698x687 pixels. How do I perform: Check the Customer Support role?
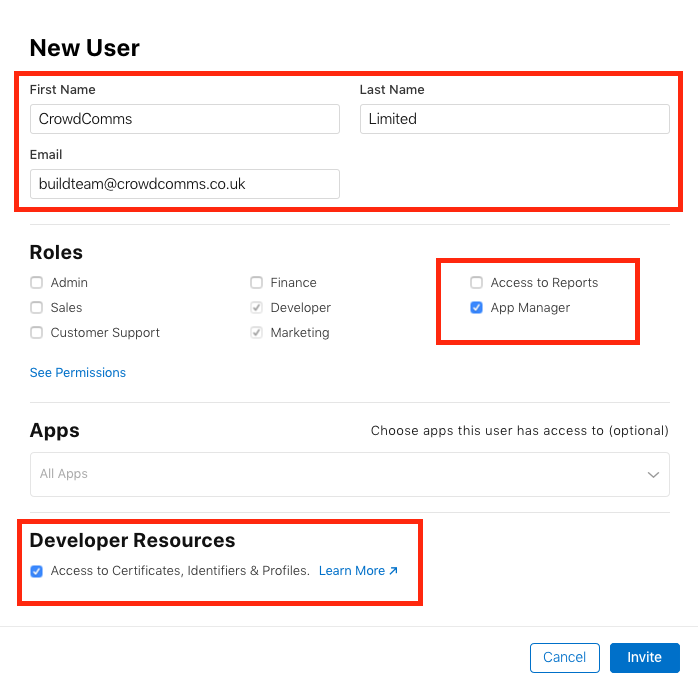tap(37, 333)
